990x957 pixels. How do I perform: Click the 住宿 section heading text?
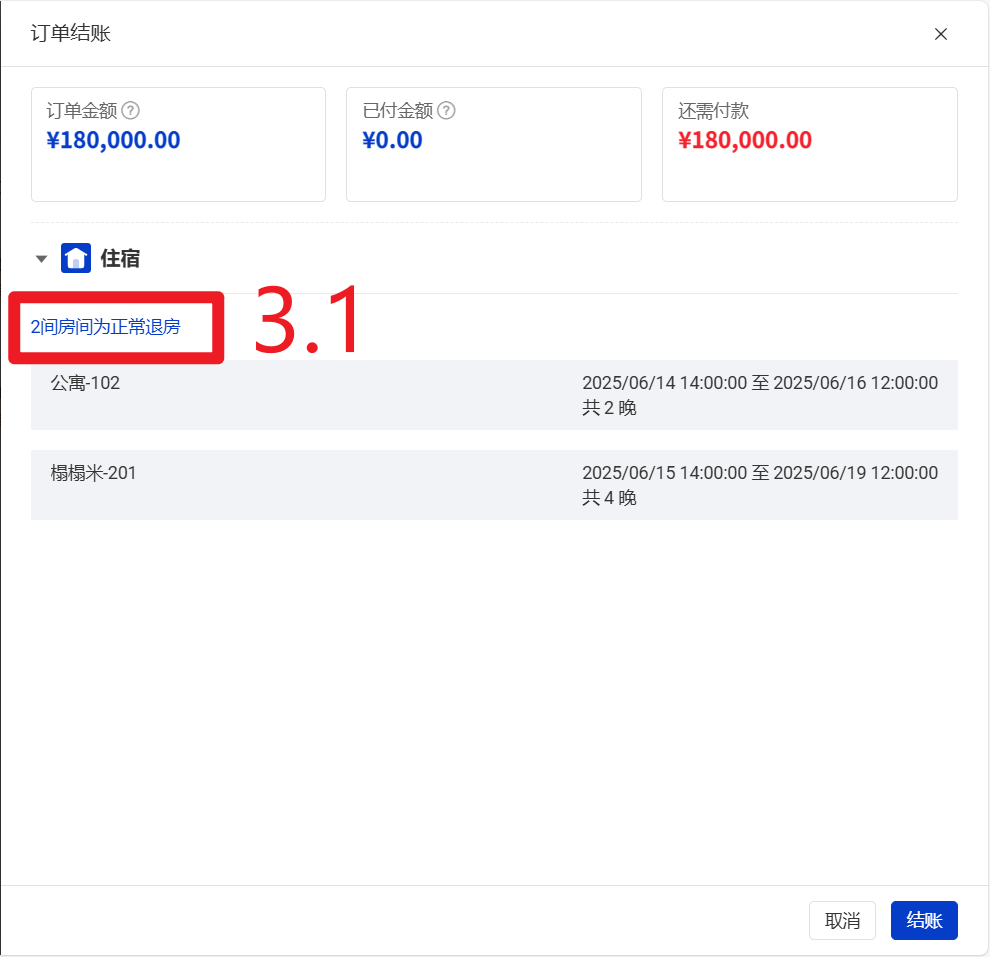click(120, 259)
